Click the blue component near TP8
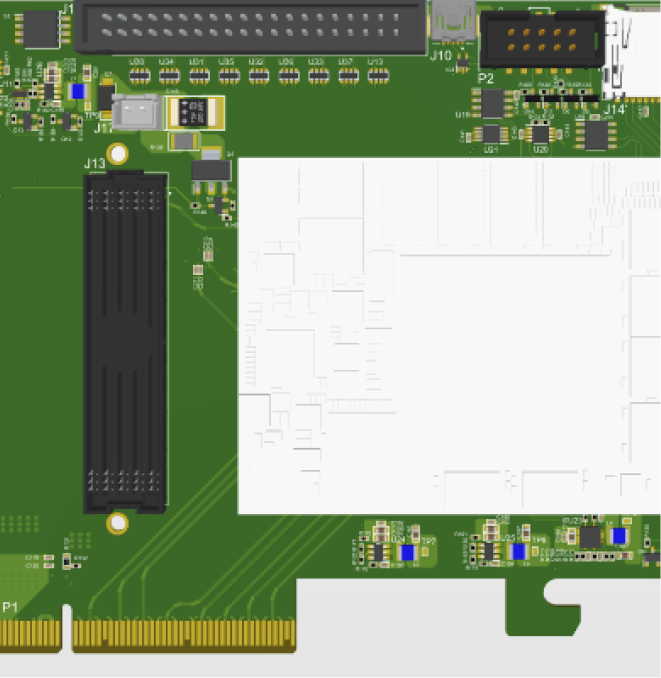The height and width of the screenshot is (678, 661). (517, 551)
